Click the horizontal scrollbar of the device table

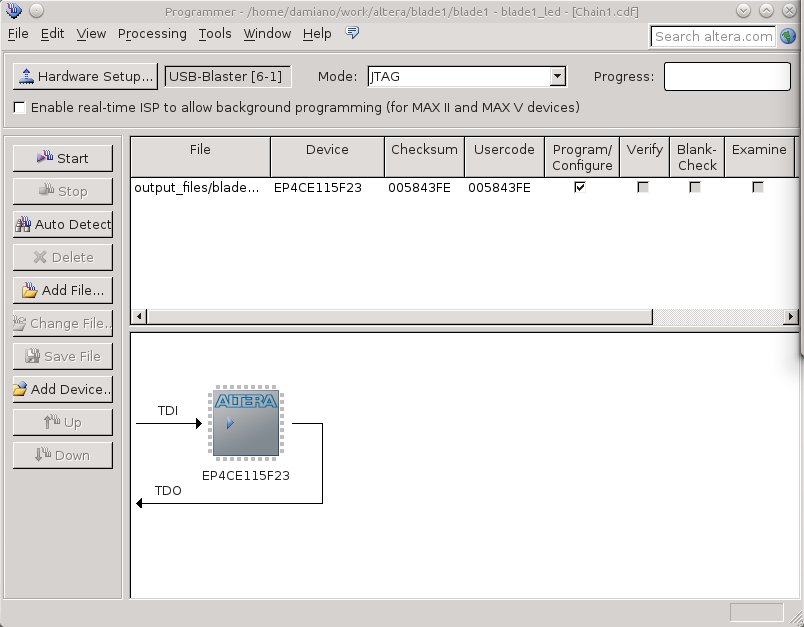point(399,317)
